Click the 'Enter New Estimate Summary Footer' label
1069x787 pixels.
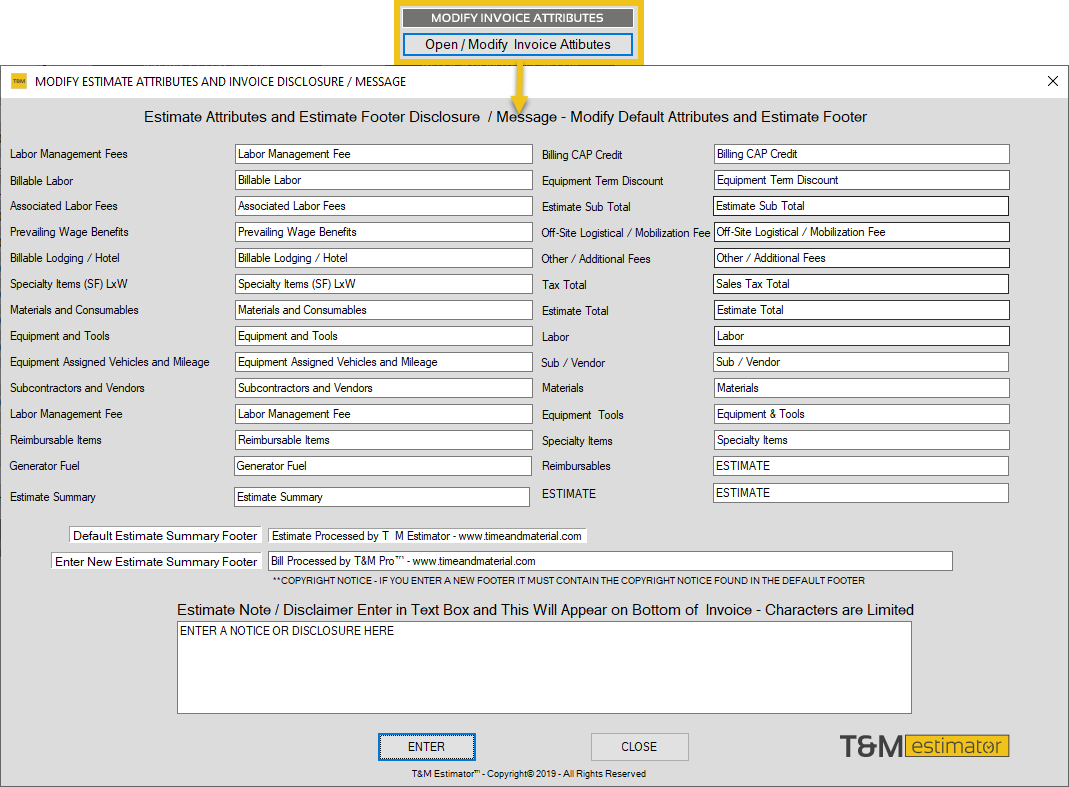tap(156, 562)
